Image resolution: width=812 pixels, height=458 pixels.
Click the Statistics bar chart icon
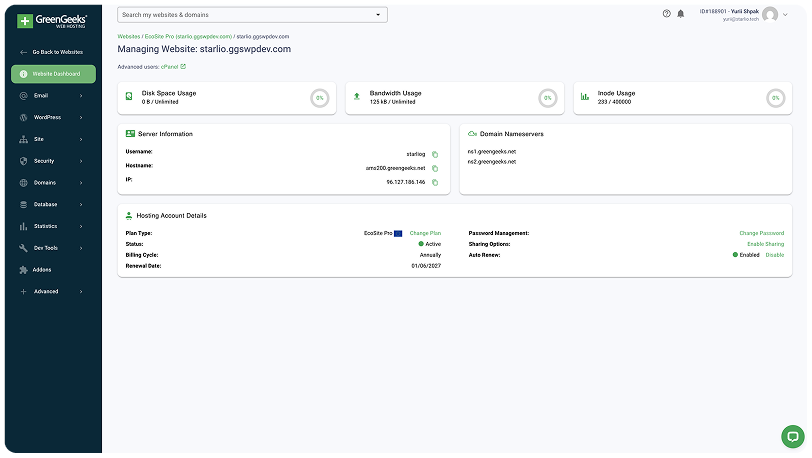click(23, 226)
